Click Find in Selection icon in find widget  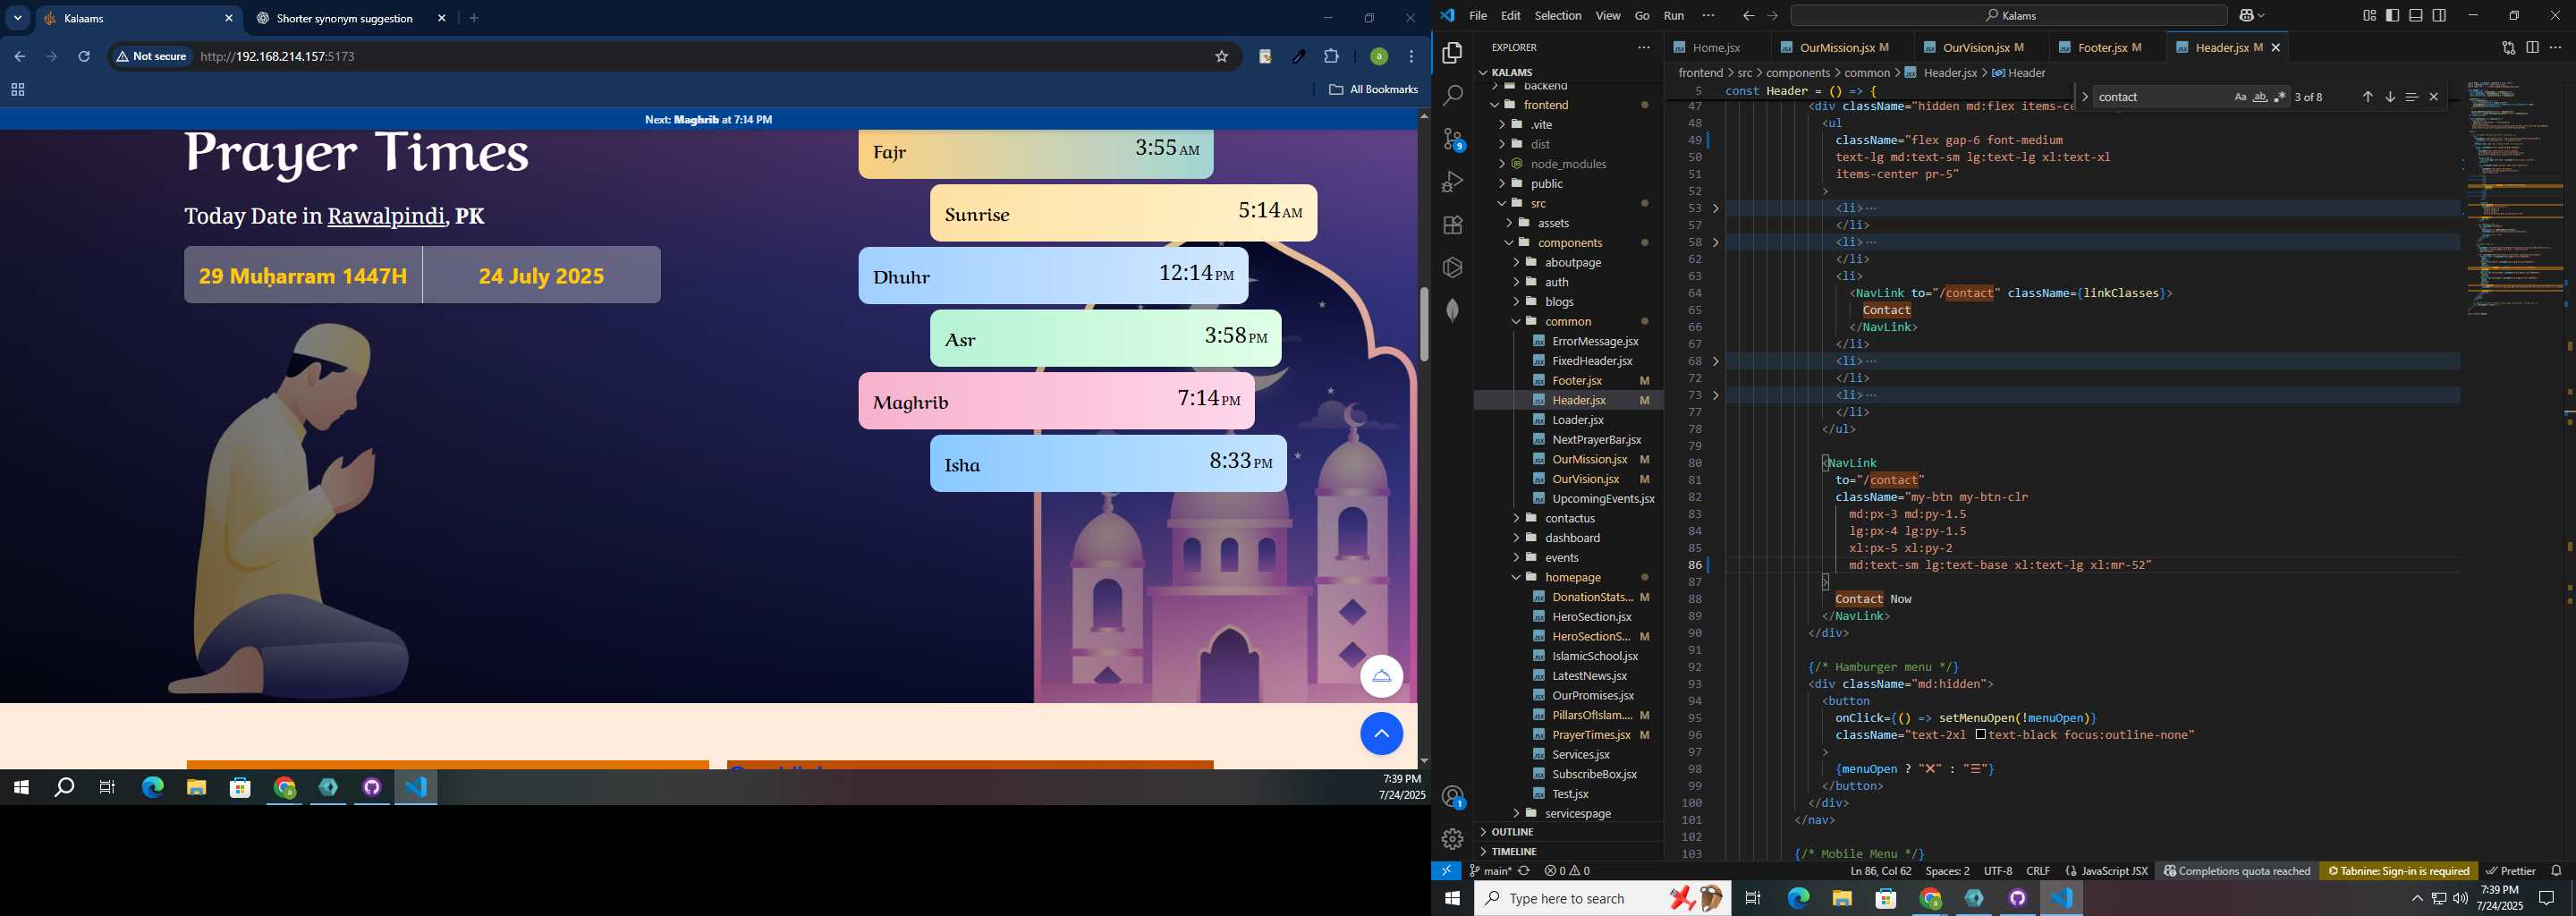coord(2411,97)
